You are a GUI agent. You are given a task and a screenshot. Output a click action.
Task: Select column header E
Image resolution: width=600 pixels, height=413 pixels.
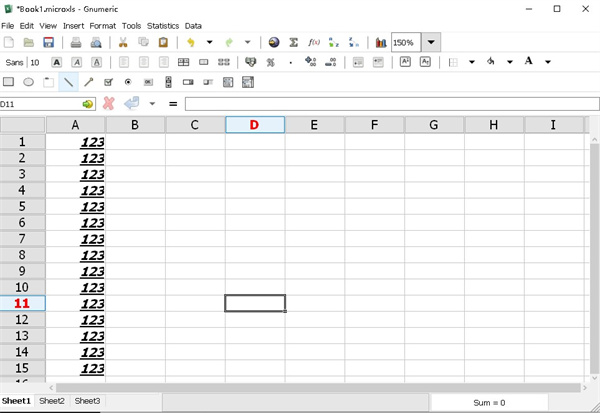click(x=314, y=125)
